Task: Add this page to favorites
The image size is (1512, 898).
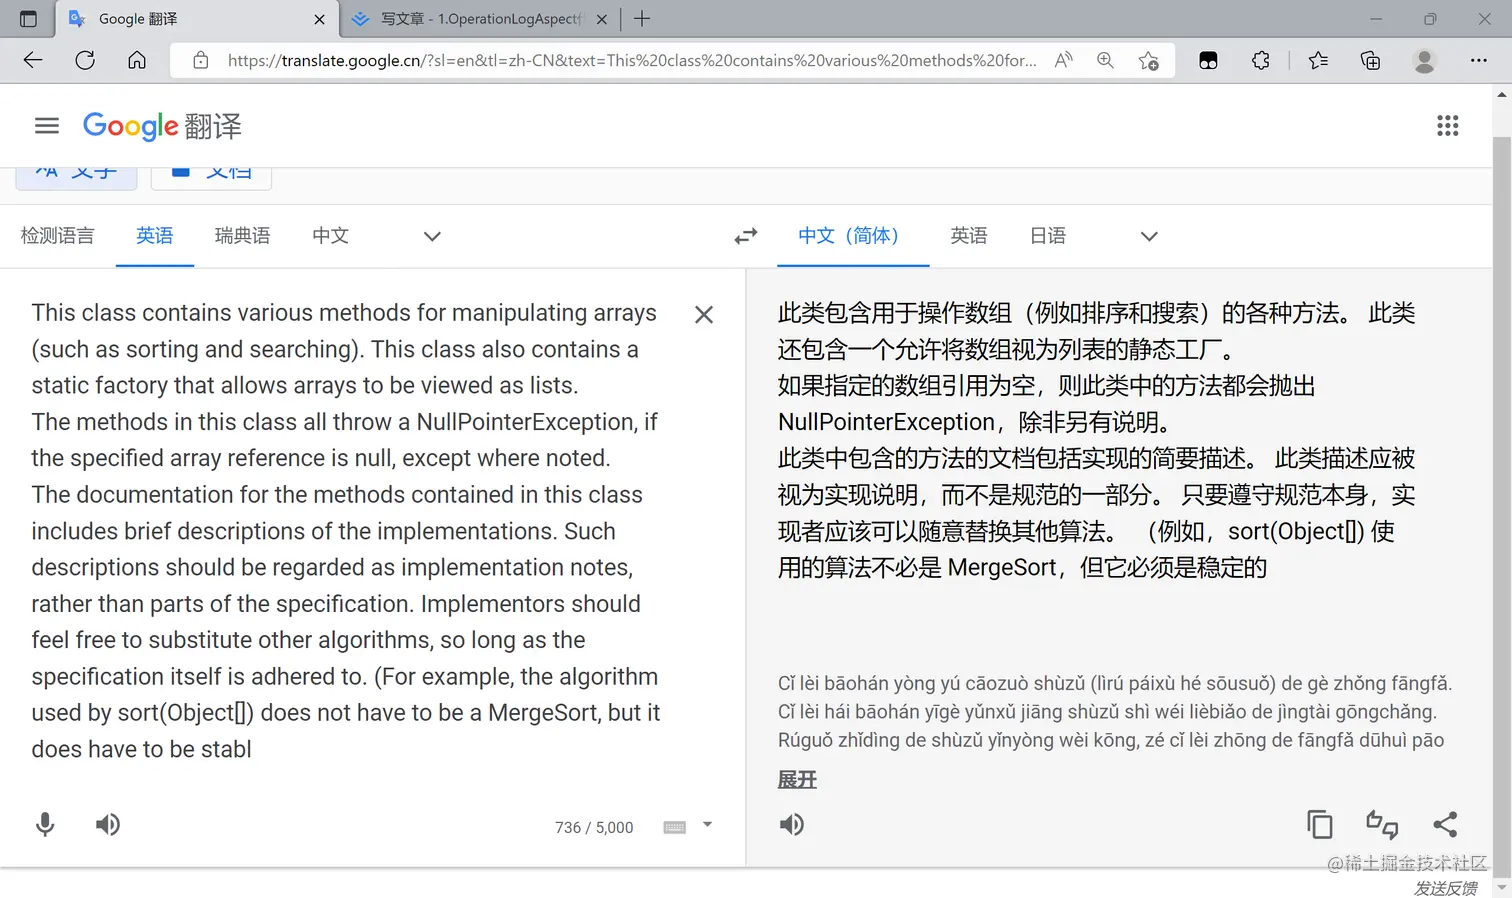Action: click(1148, 60)
